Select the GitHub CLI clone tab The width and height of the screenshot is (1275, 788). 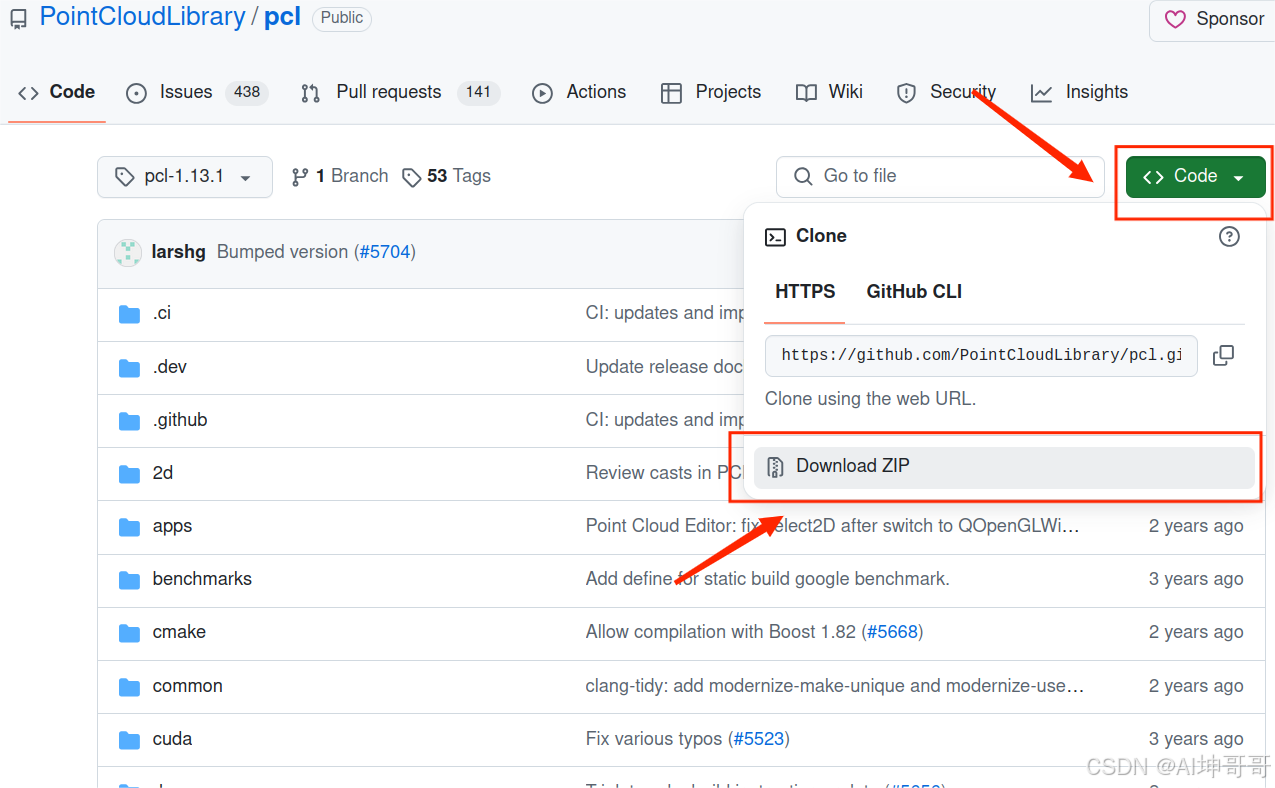[x=914, y=292]
